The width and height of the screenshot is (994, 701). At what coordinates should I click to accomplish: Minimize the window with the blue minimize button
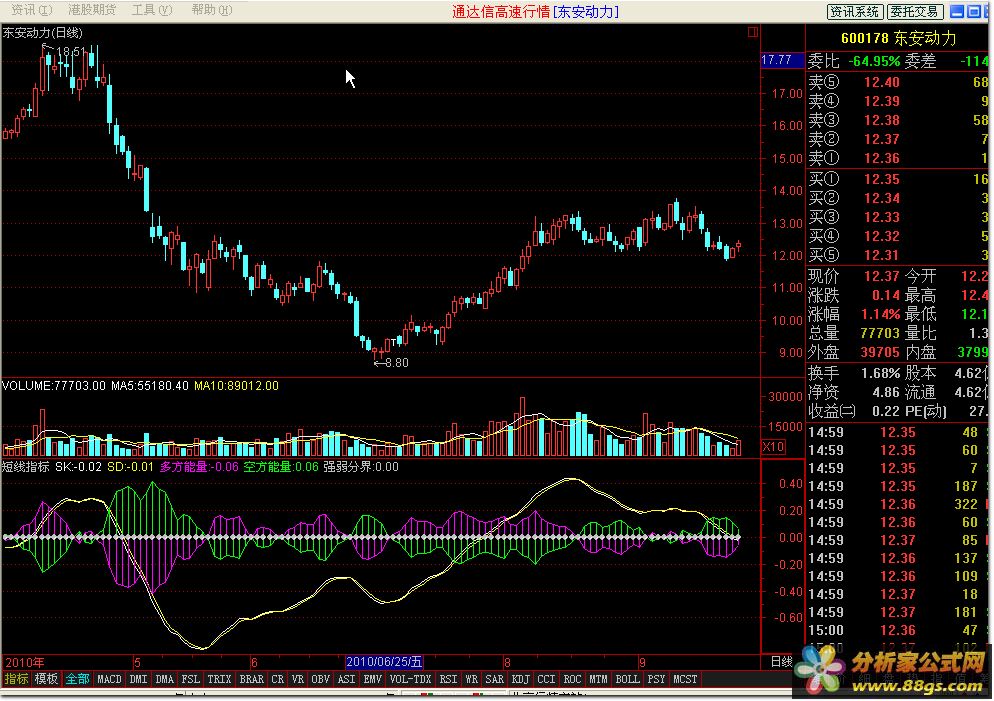pos(957,11)
